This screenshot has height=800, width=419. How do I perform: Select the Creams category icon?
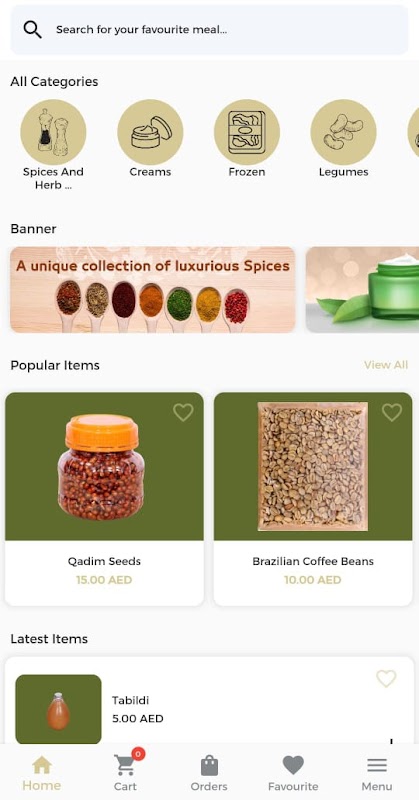150,132
